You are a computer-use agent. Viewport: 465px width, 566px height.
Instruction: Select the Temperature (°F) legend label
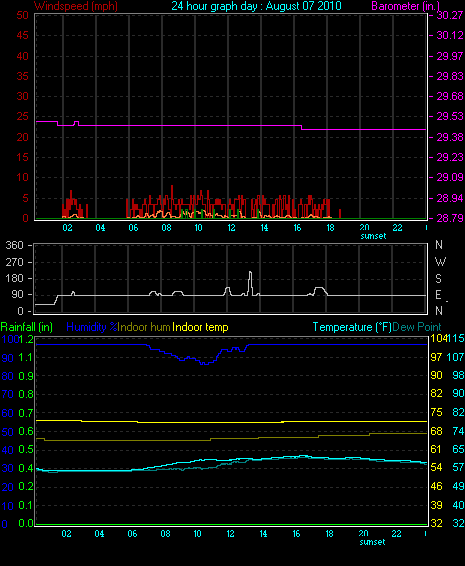(352, 327)
